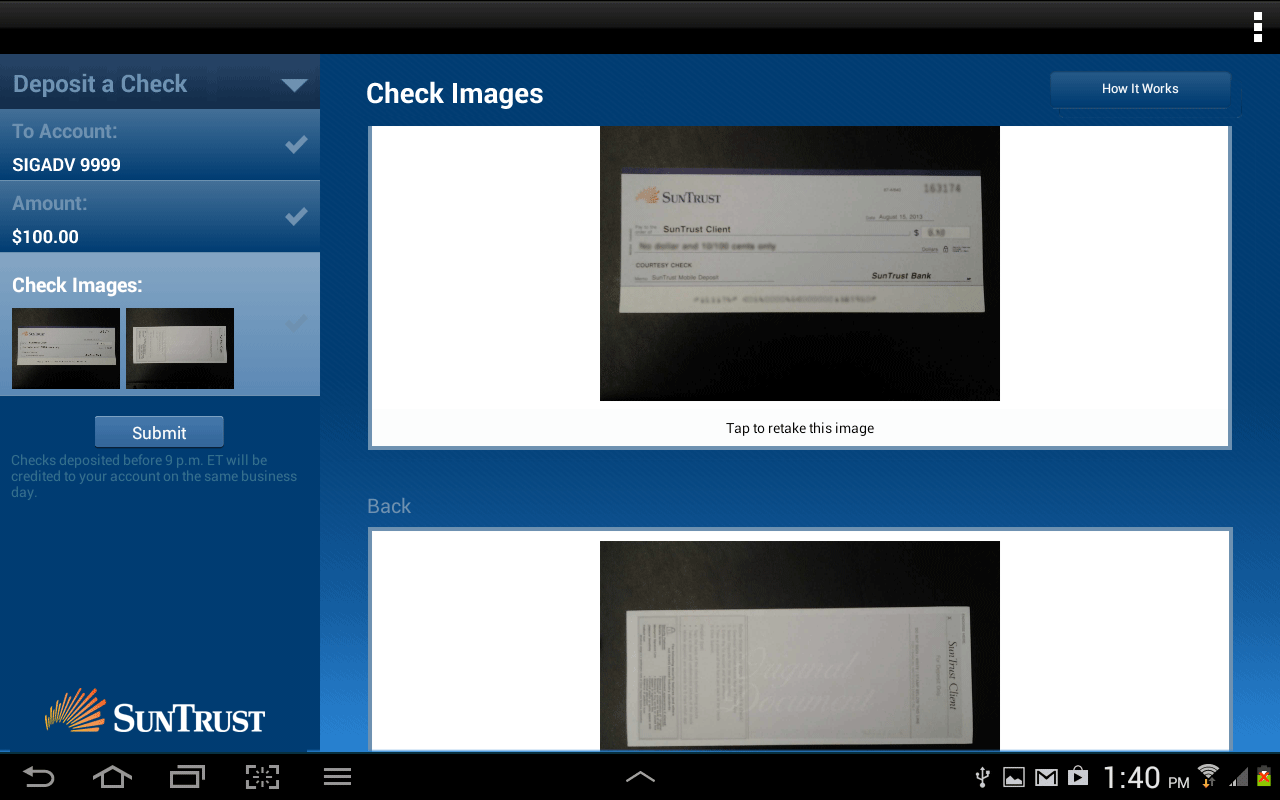The width and height of the screenshot is (1280, 800).
Task: Go back using Android back arrow
Action: pos(38,777)
